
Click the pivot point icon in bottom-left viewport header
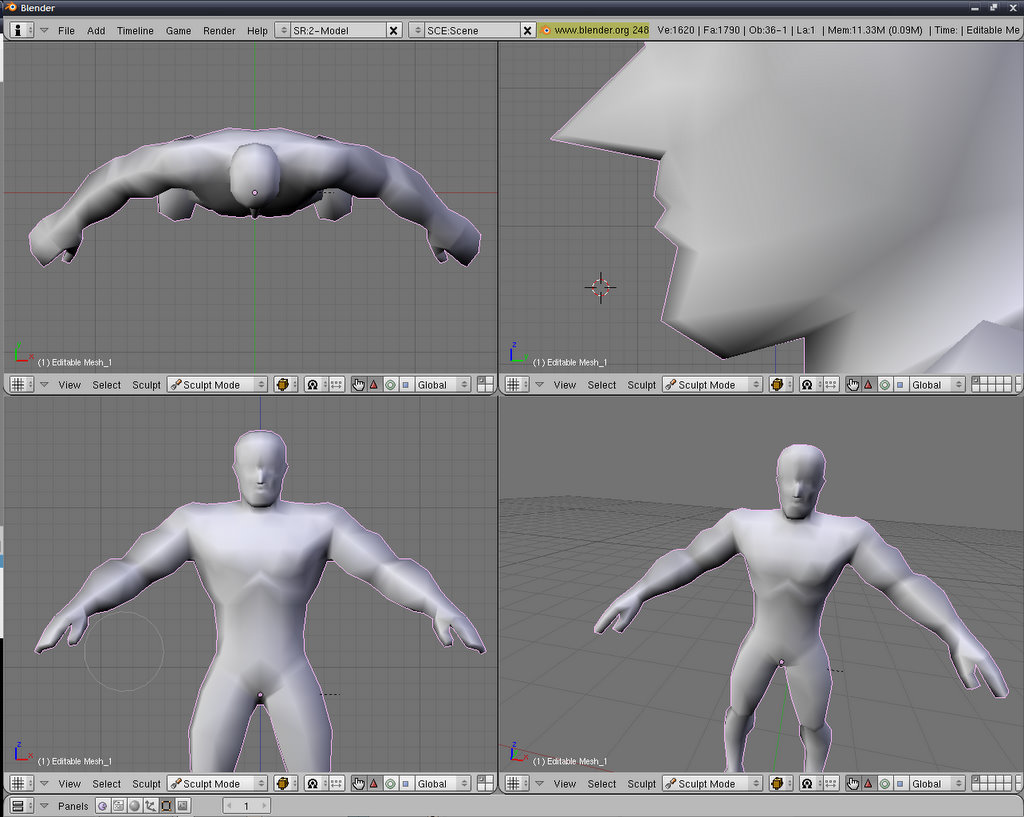312,784
